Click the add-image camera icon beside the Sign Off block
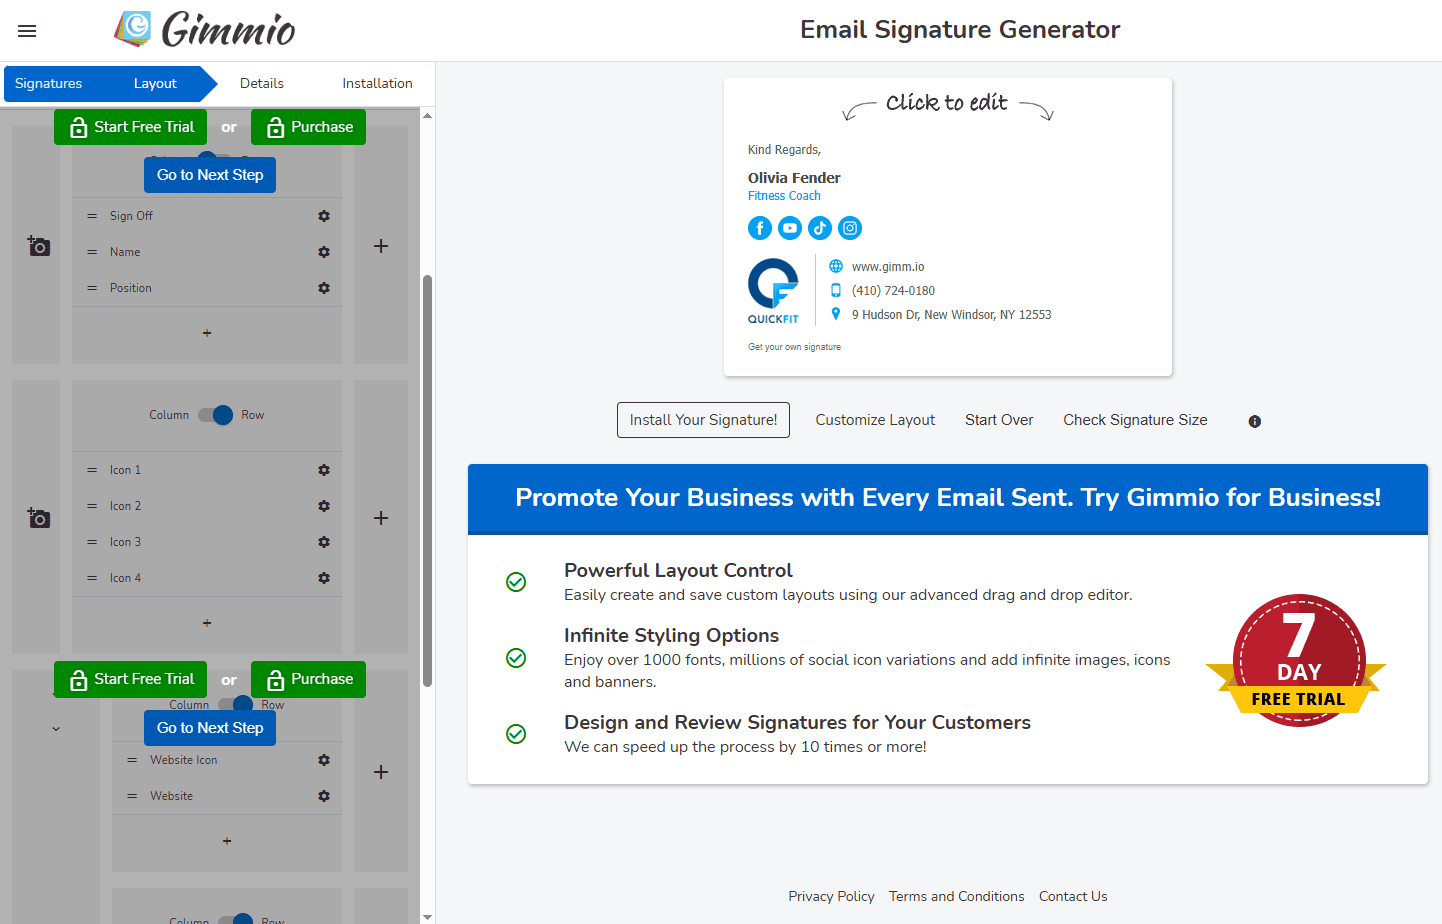The height and width of the screenshot is (924, 1442). click(38, 246)
